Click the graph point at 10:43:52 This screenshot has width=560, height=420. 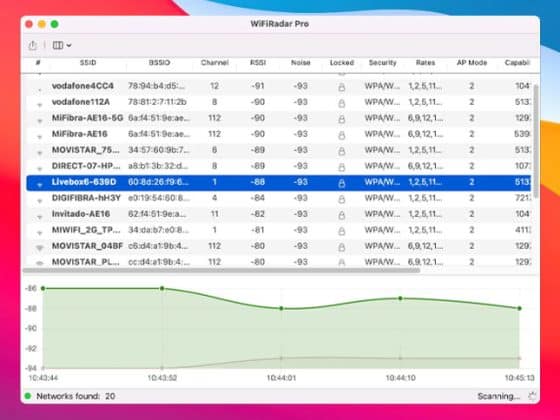162,288
